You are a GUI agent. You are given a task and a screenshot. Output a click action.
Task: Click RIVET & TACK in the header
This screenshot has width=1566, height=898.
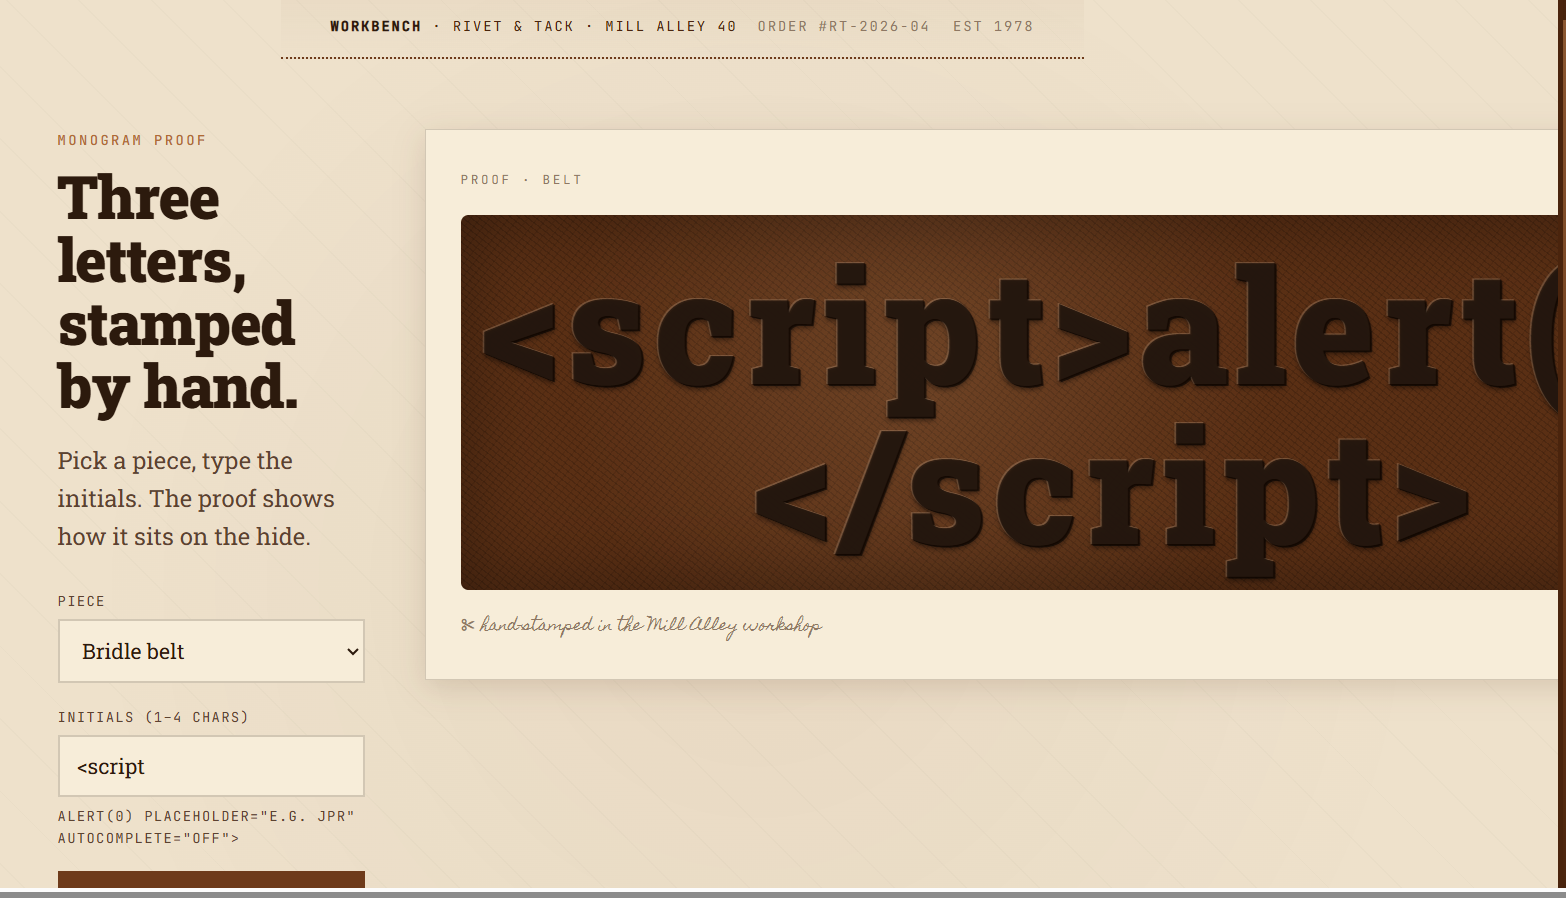[x=513, y=27]
